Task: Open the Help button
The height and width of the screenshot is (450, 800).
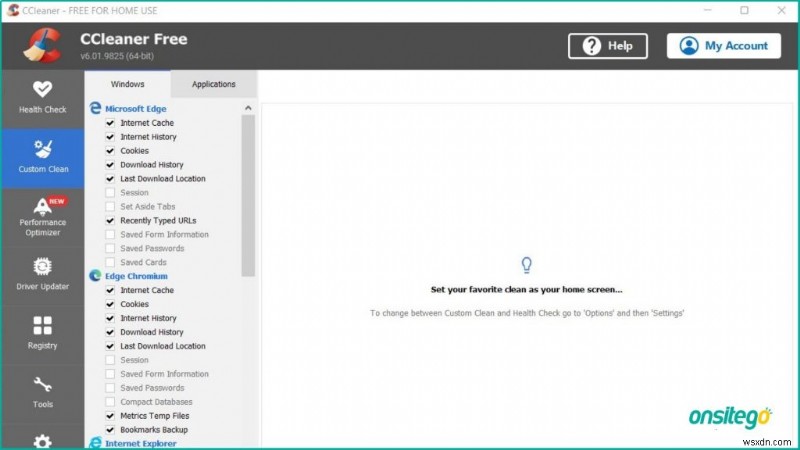Action: (x=608, y=46)
